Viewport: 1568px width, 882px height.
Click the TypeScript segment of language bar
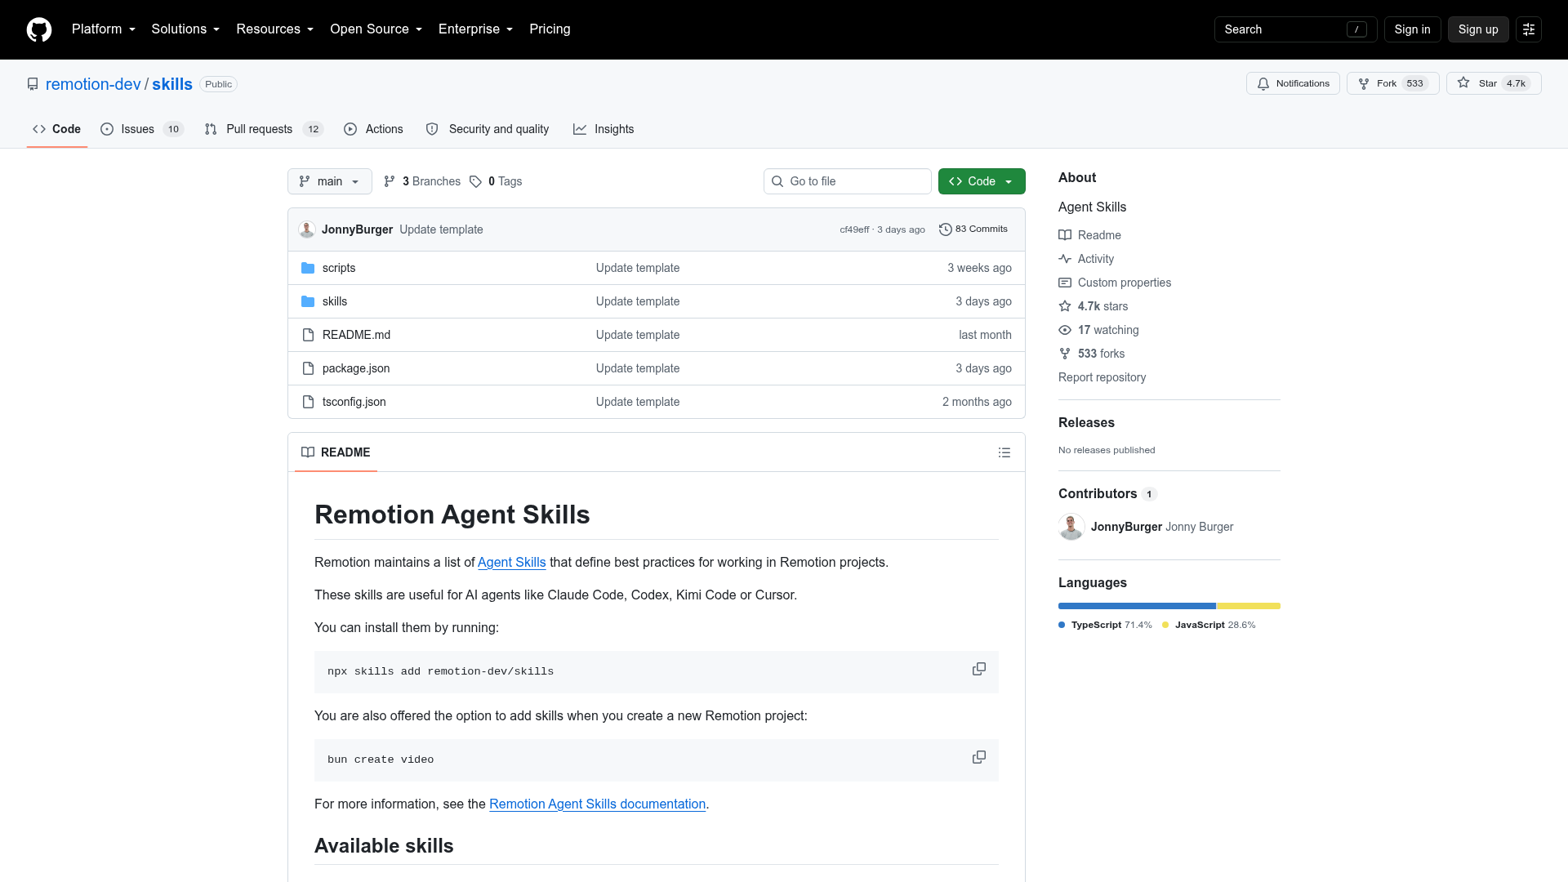pos(1136,606)
